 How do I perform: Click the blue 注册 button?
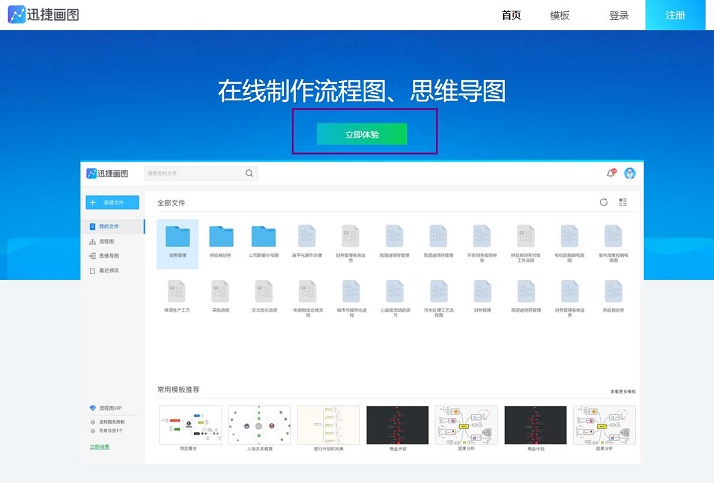675,15
